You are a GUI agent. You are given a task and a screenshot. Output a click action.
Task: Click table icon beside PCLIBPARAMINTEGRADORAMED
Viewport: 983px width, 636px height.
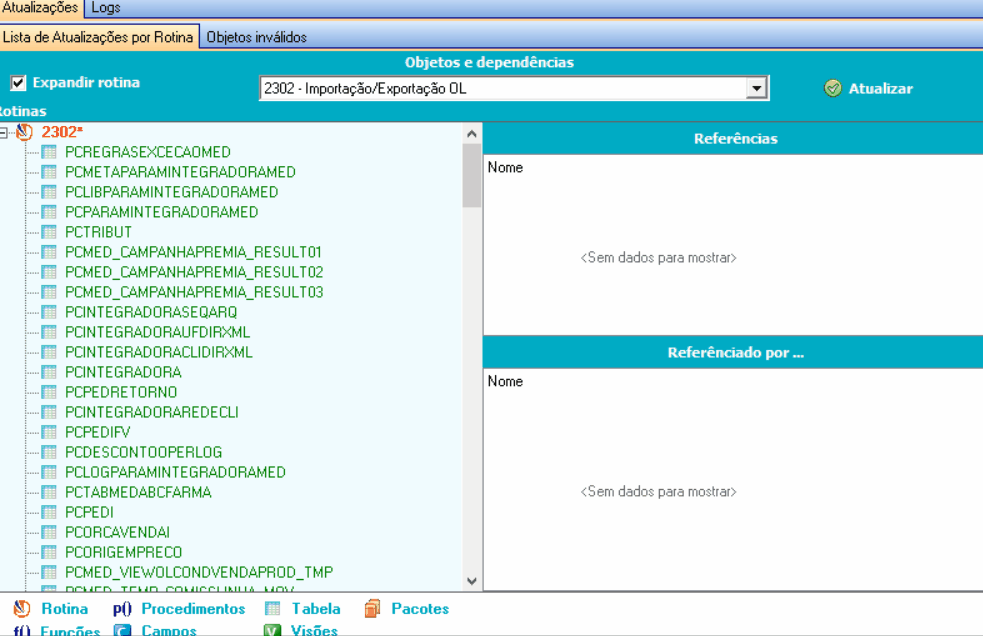coord(49,192)
